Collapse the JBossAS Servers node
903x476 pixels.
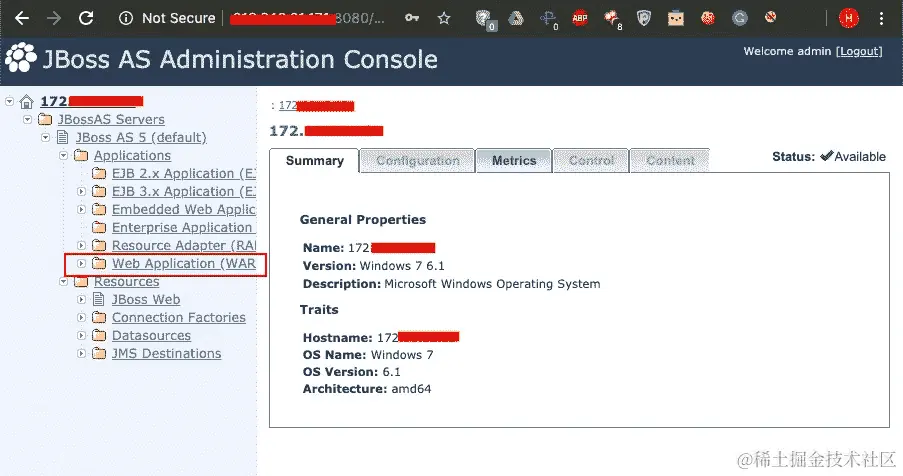(x=27, y=120)
